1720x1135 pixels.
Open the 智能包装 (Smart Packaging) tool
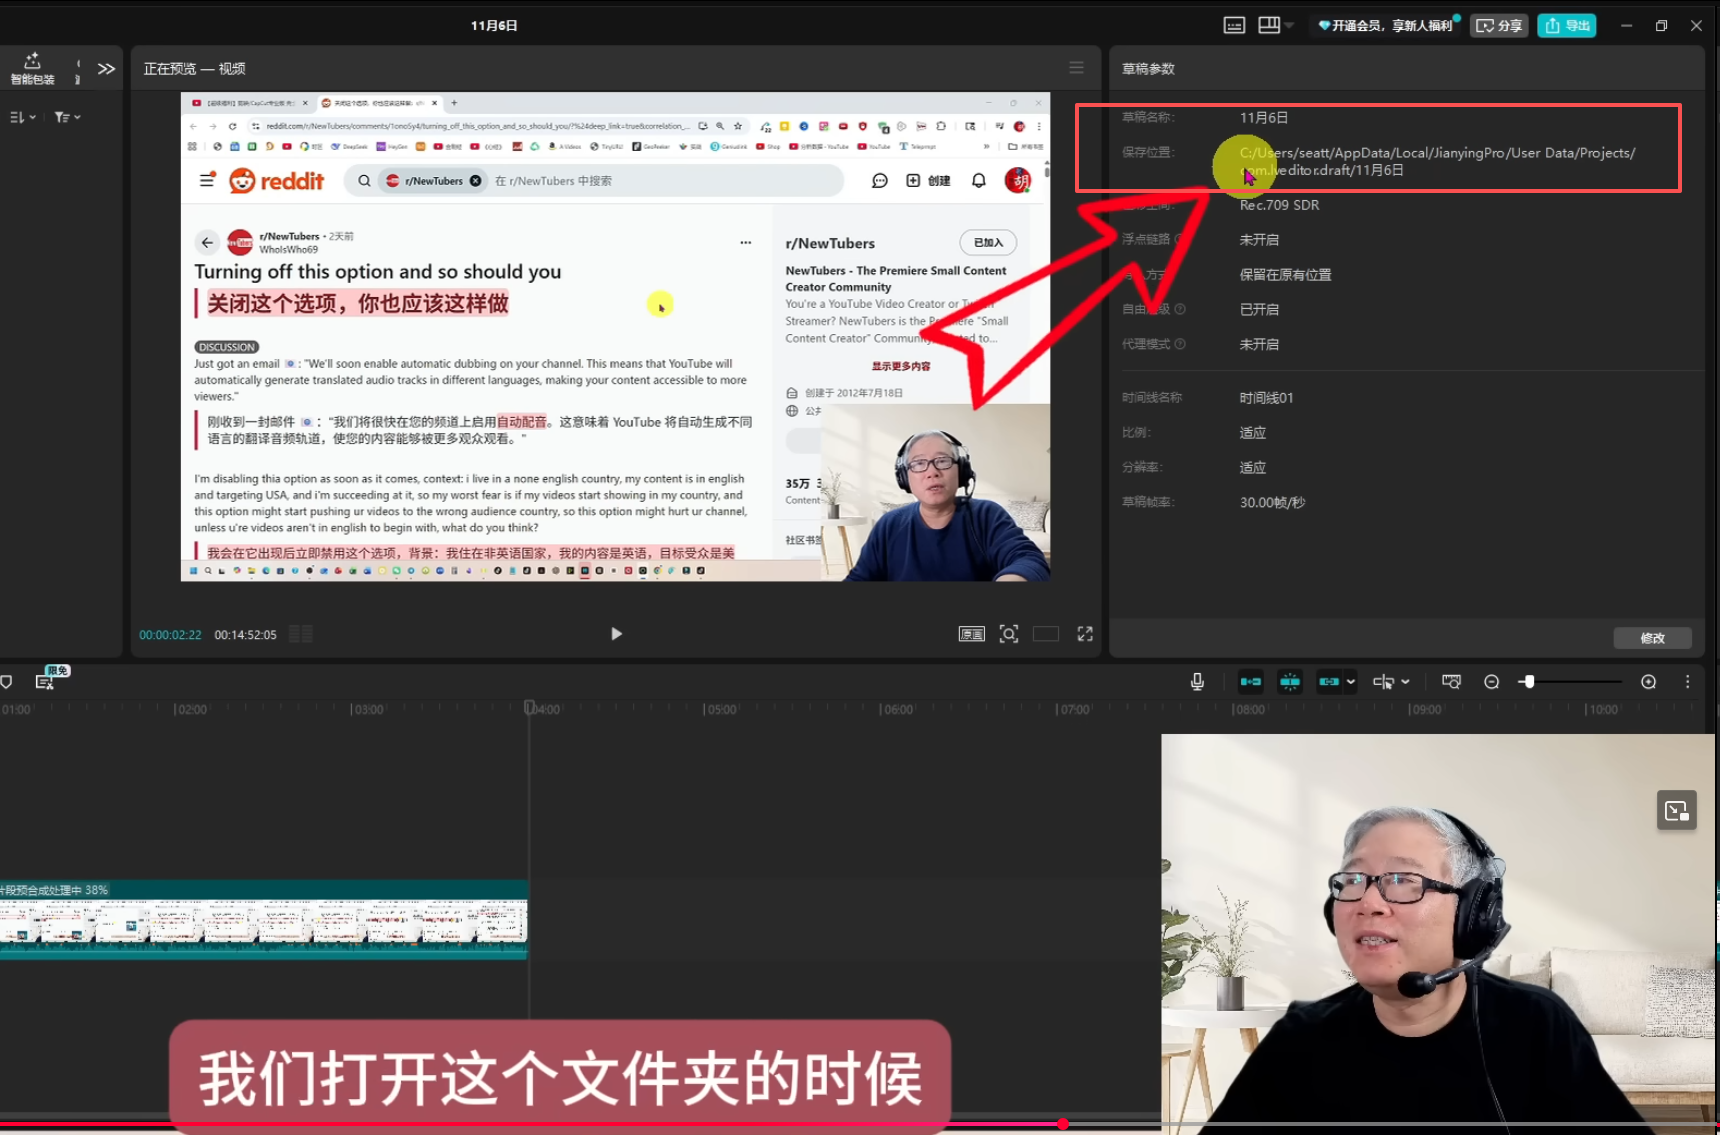click(31, 68)
